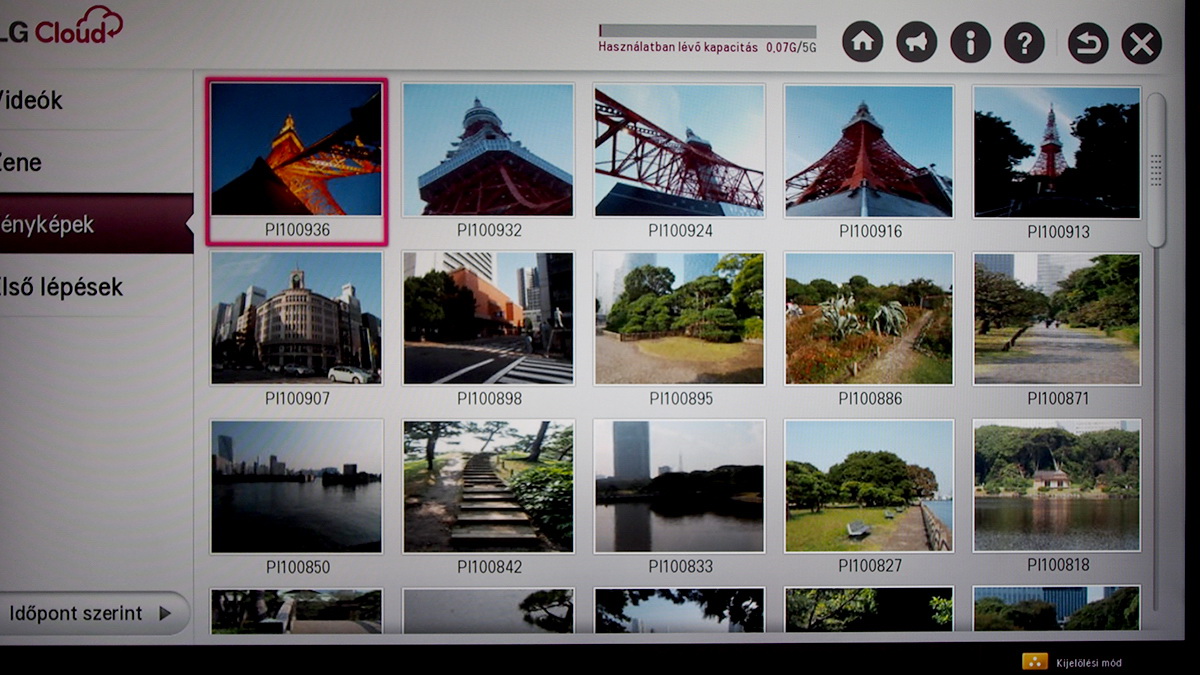Viewport: 1200px width, 675px height.
Task: Click the used capacity storage bar
Action: [x=707, y=31]
